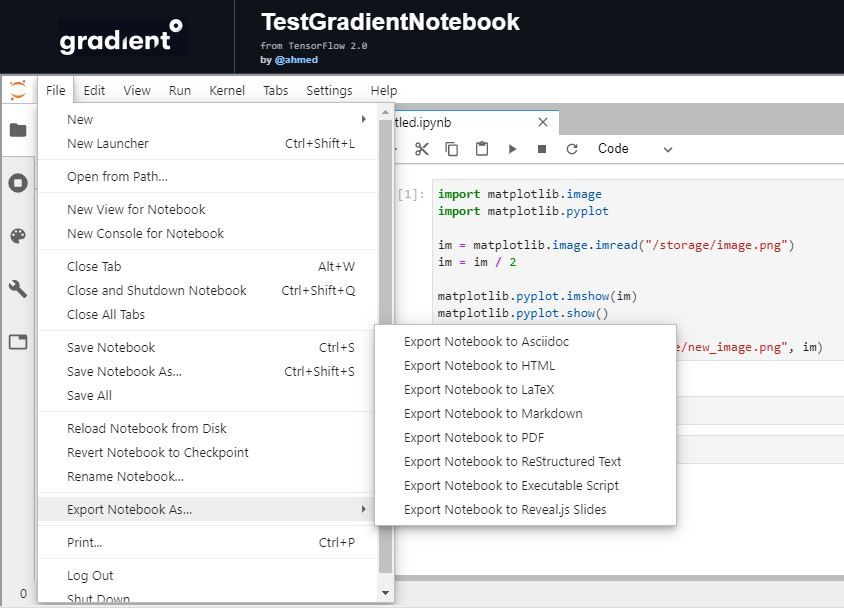The height and width of the screenshot is (611, 844).
Task: Close the notebook tab X
Action: pos(543,122)
